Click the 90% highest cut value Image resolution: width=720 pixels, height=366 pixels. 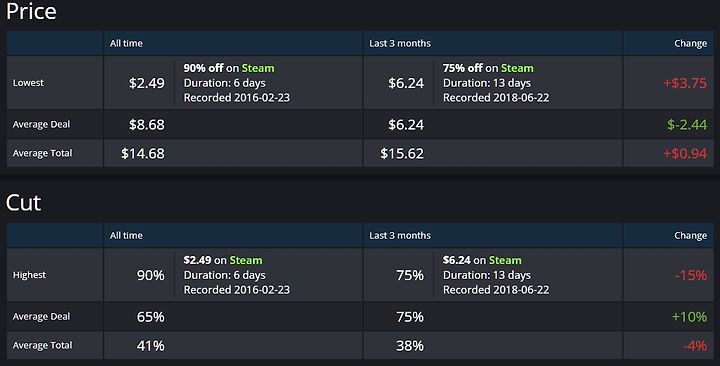click(151, 275)
